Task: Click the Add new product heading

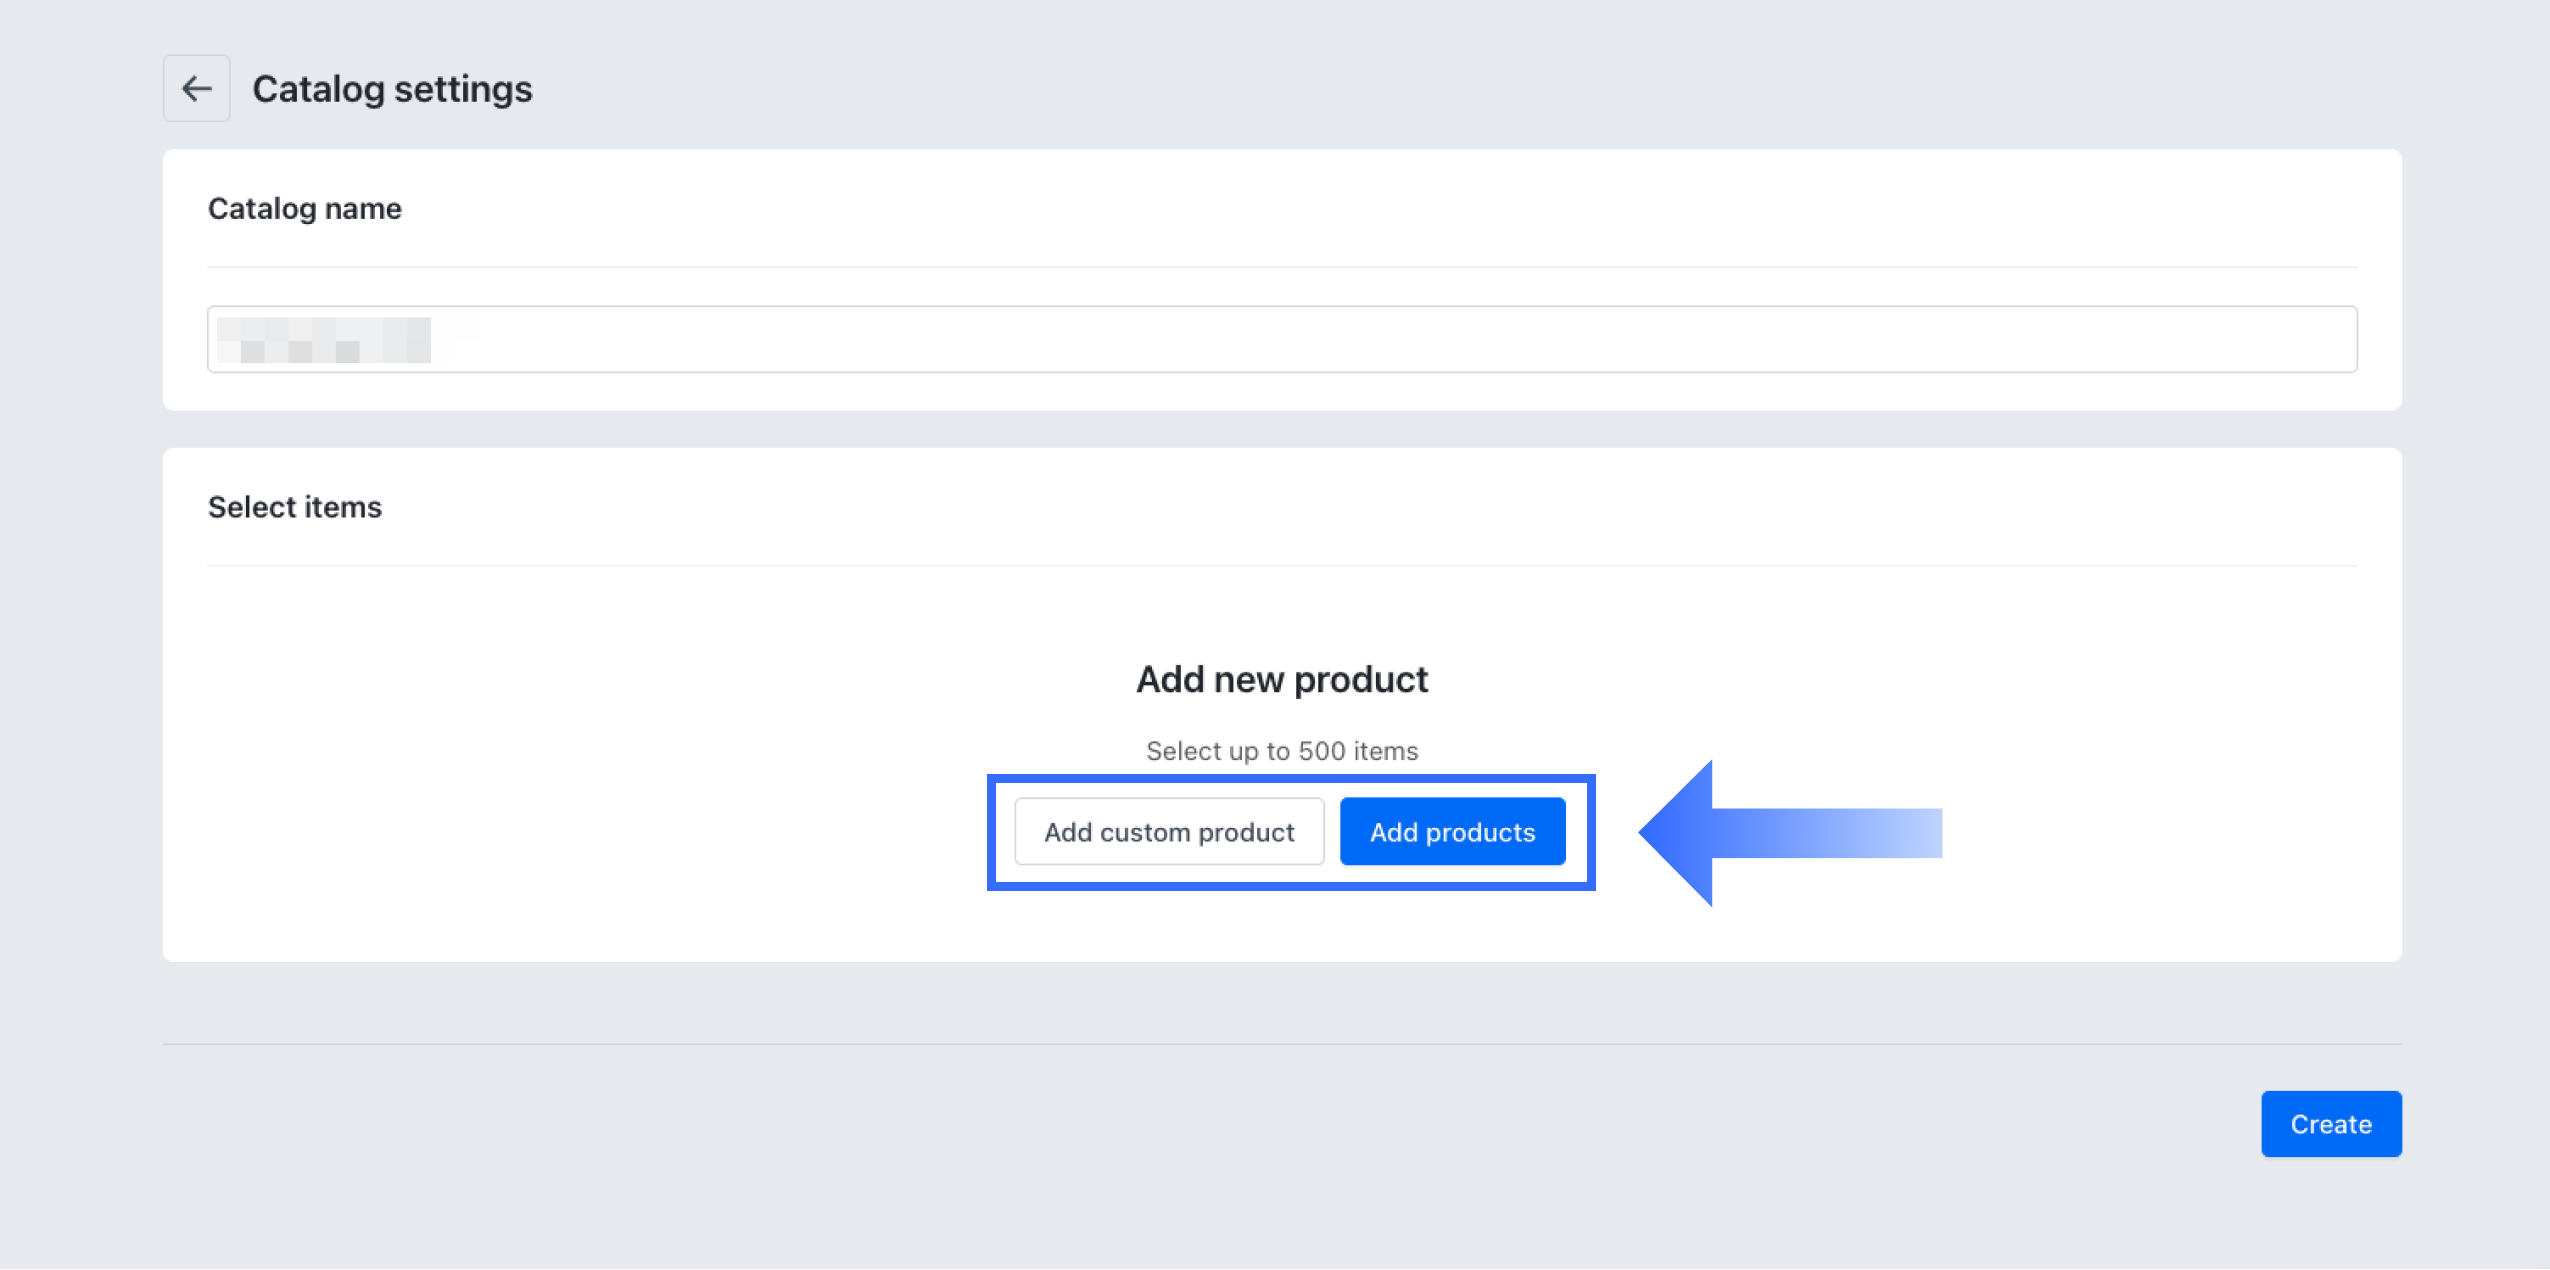Action: pos(1281,679)
